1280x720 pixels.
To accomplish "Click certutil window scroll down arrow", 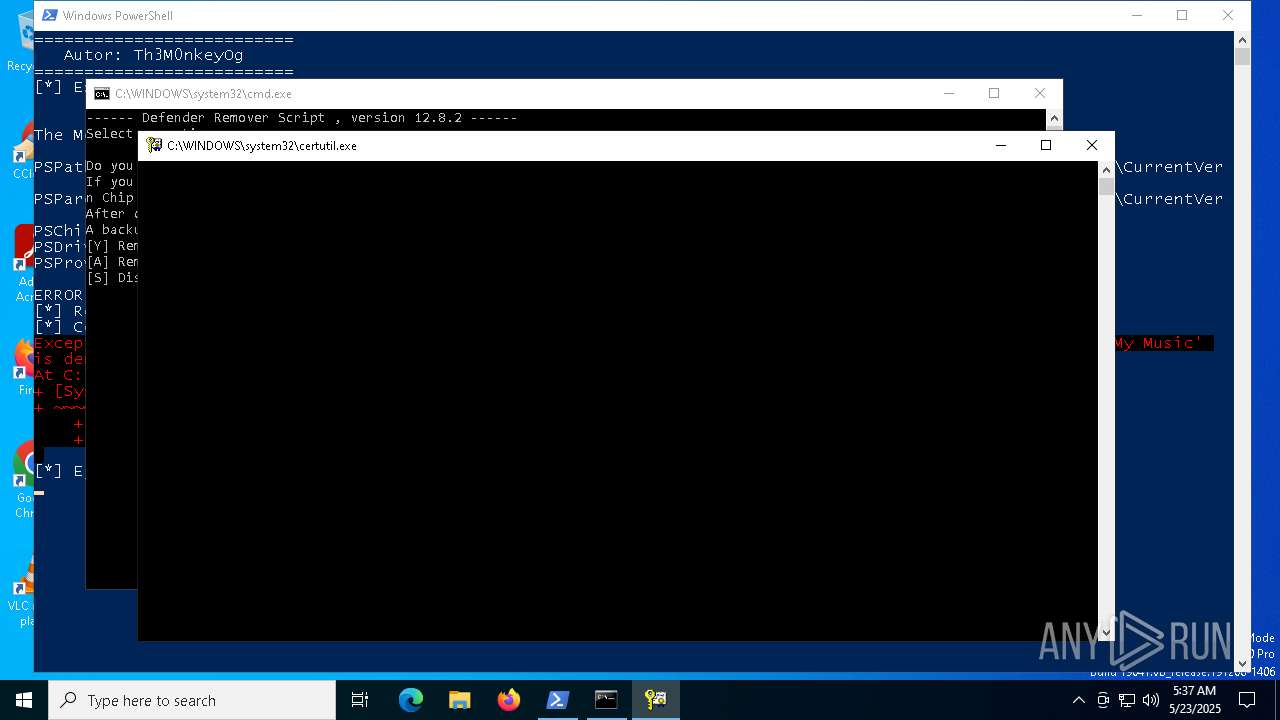I will [x=1106, y=632].
